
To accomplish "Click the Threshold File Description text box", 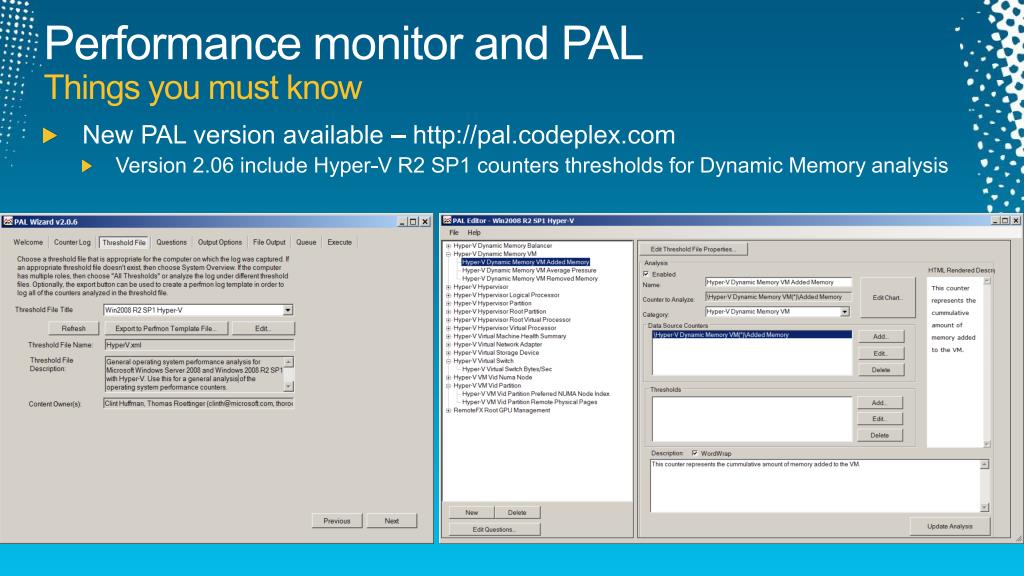I will click(x=193, y=374).
